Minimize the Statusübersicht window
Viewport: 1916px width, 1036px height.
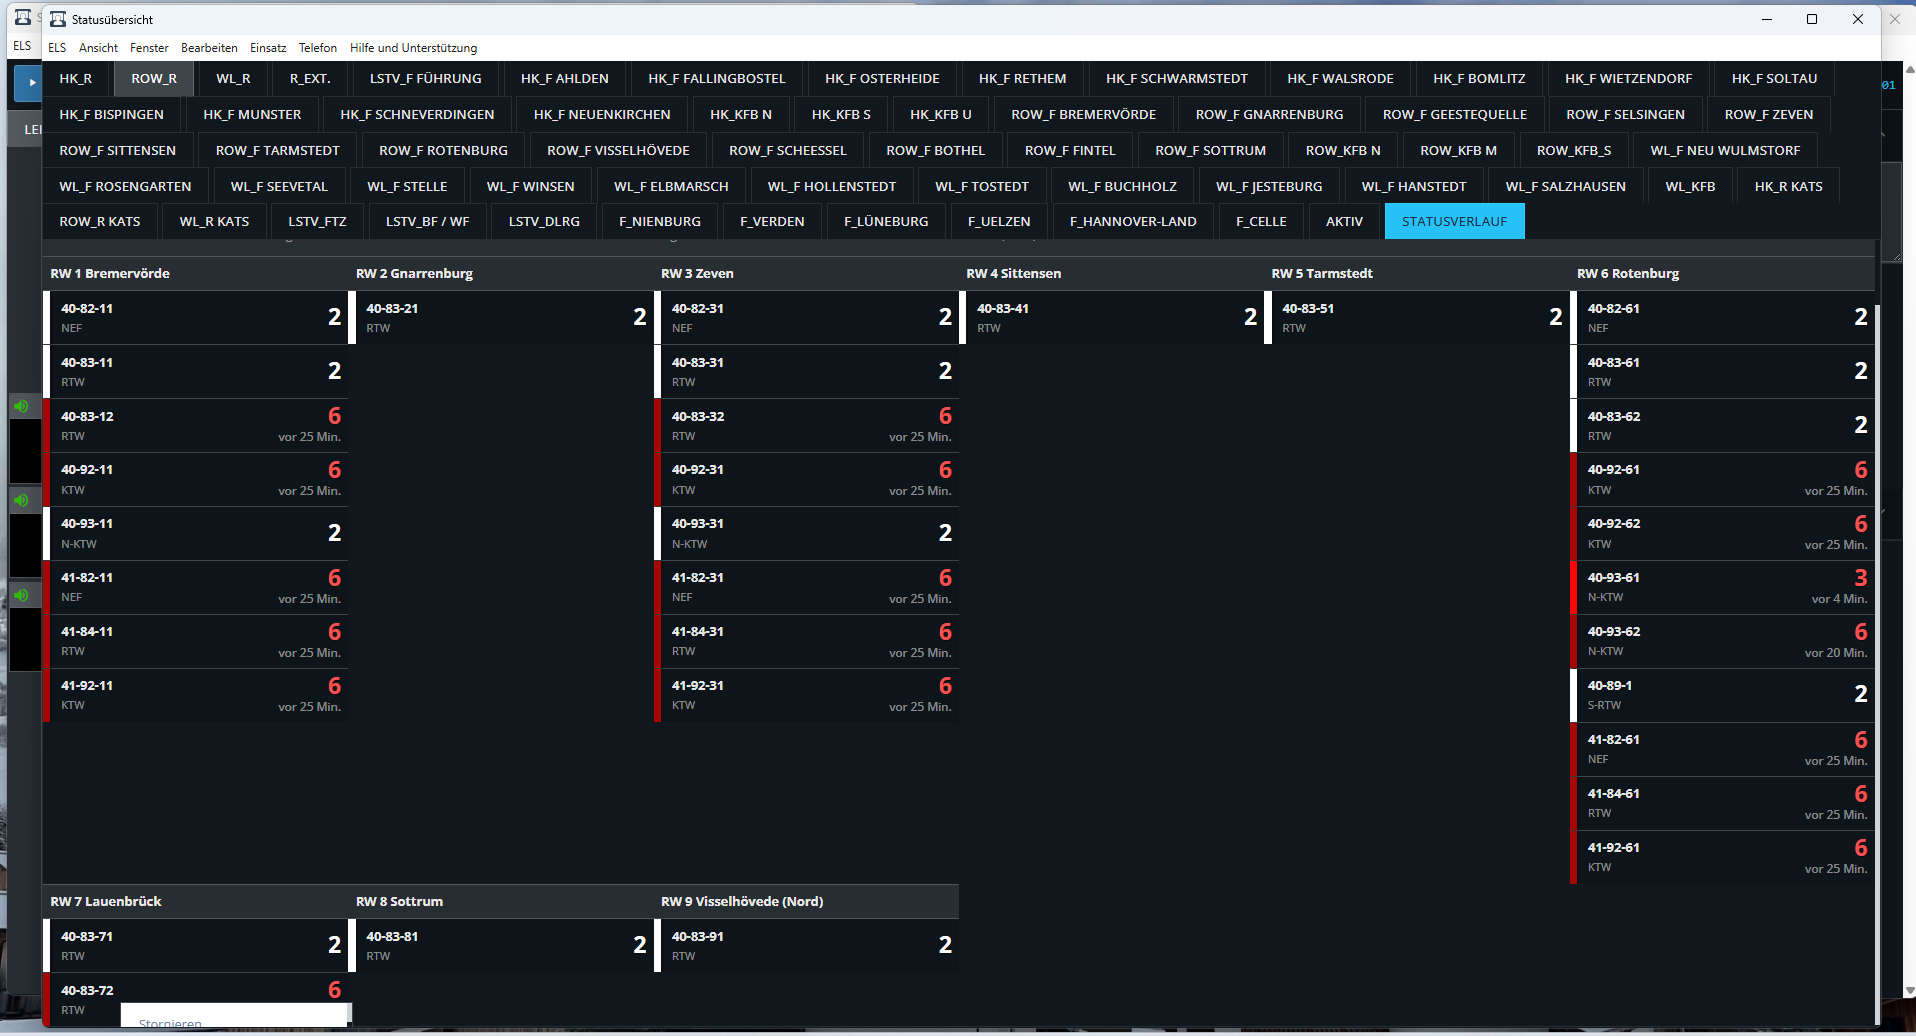click(1766, 19)
